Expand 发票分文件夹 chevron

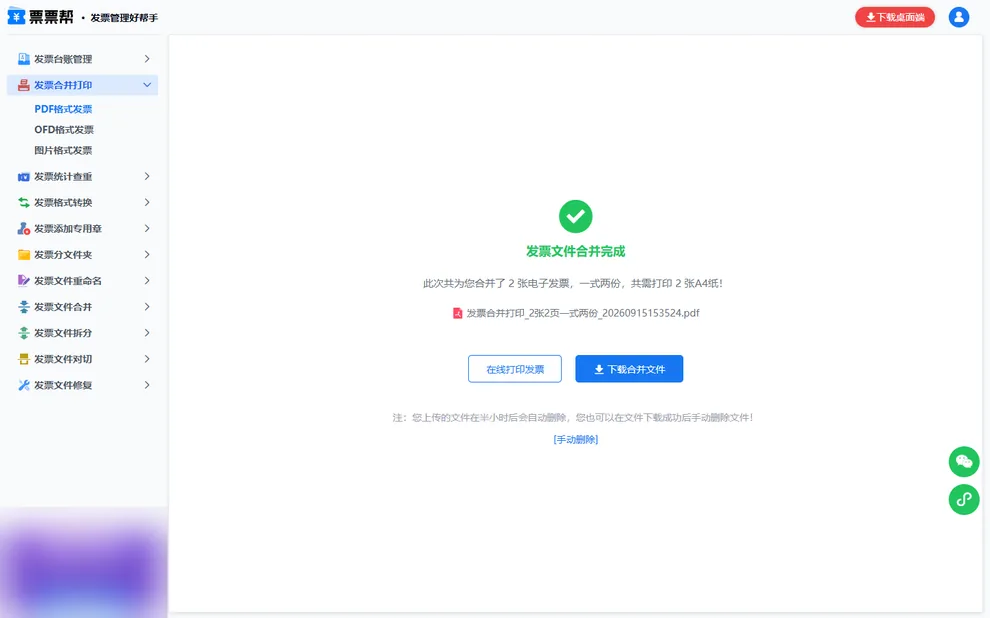tap(146, 254)
